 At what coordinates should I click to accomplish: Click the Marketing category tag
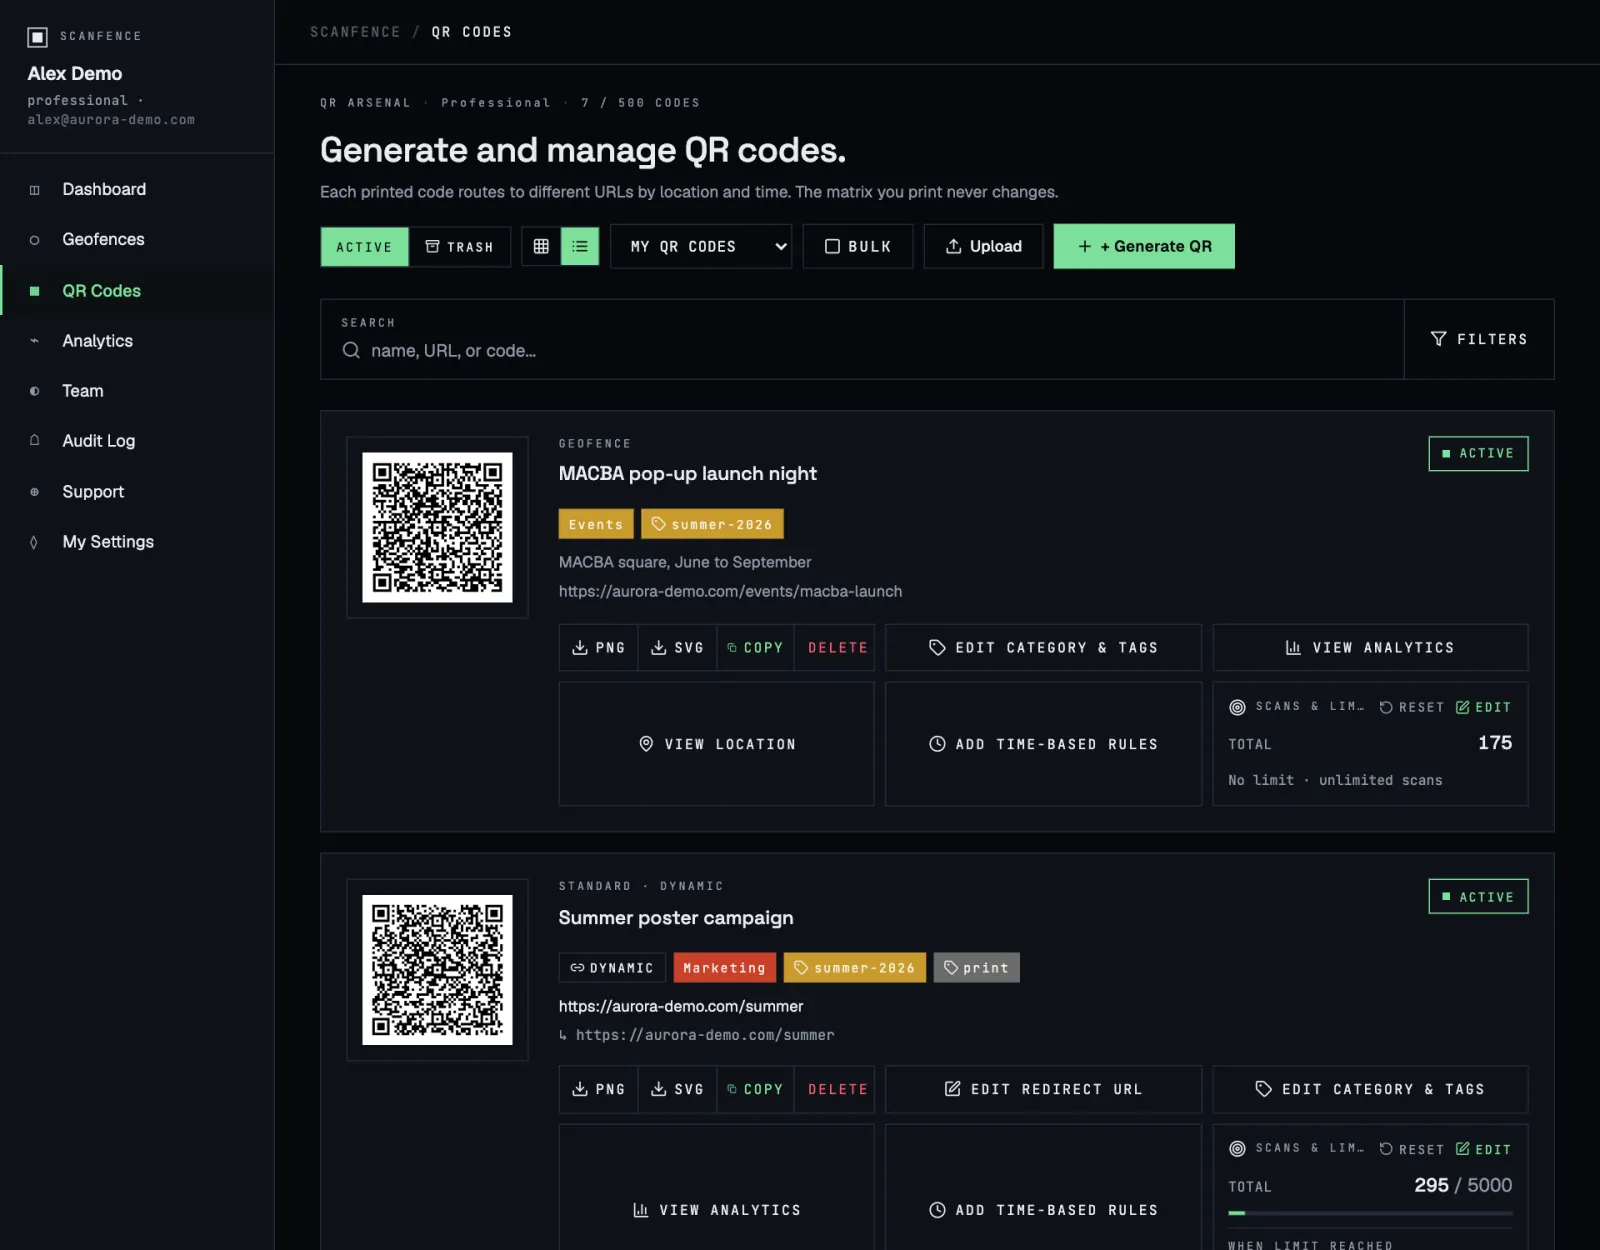coord(724,968)
